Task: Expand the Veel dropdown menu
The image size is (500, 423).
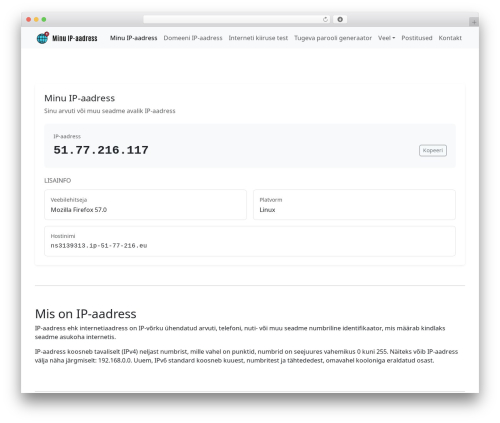Action: pyautogui.click(x=386, y=38)
